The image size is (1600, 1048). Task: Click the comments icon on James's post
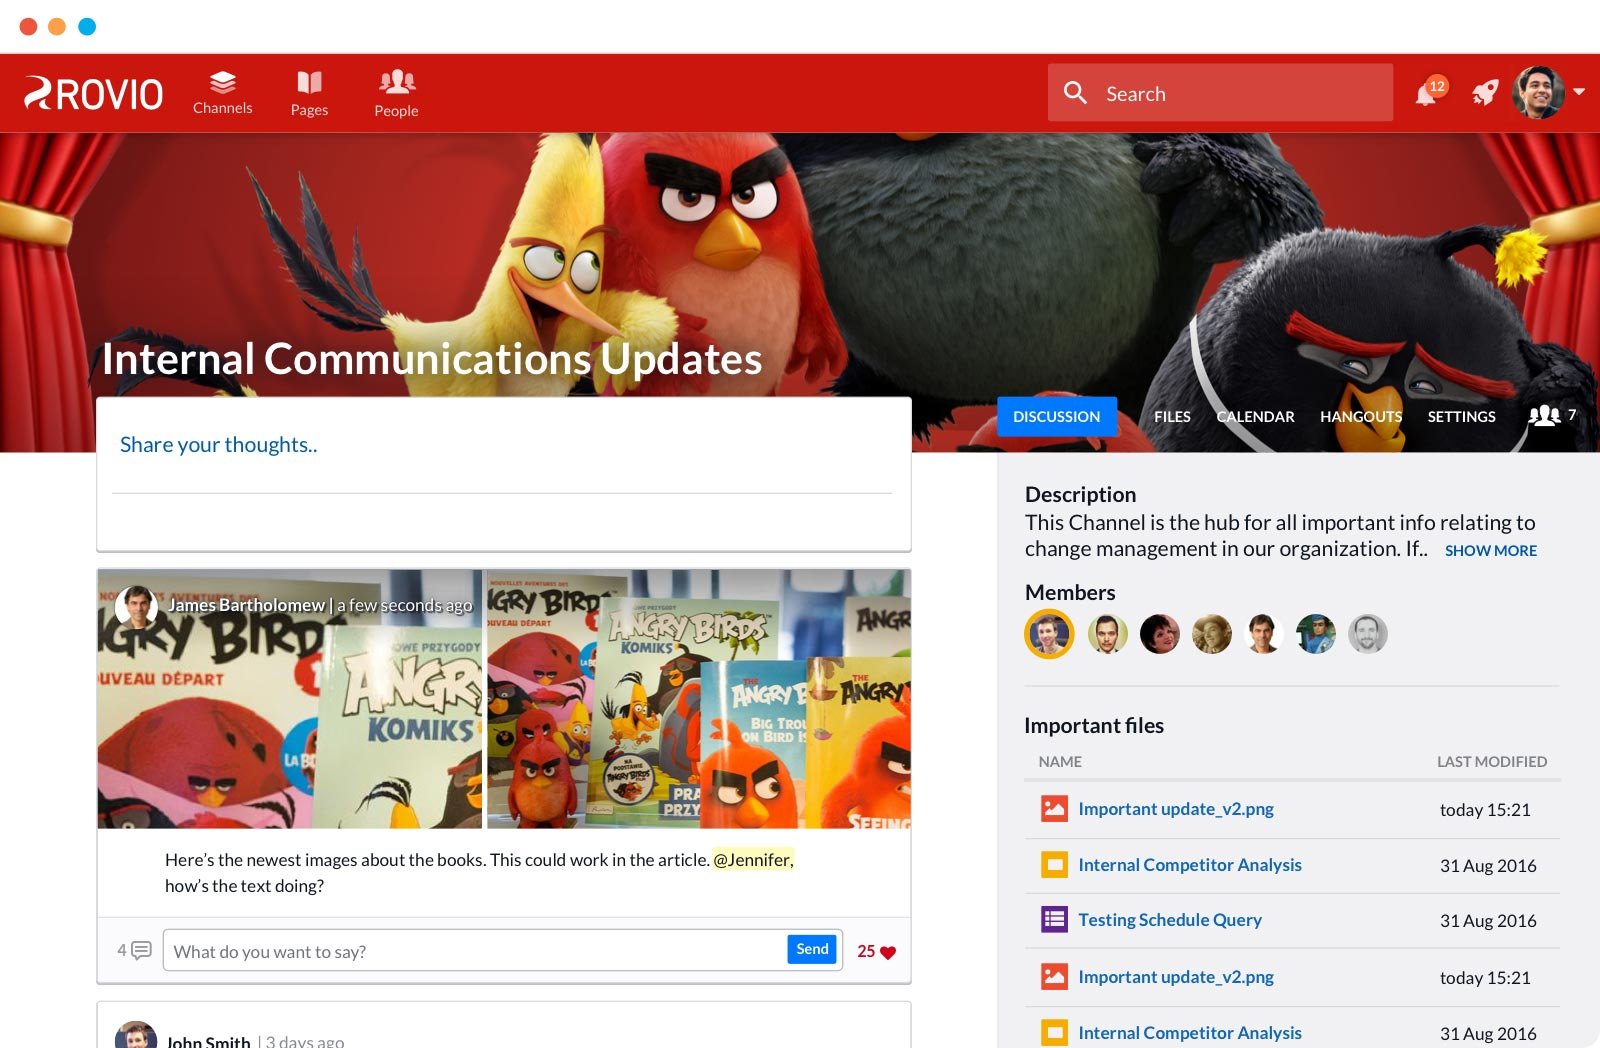point(141,950)
